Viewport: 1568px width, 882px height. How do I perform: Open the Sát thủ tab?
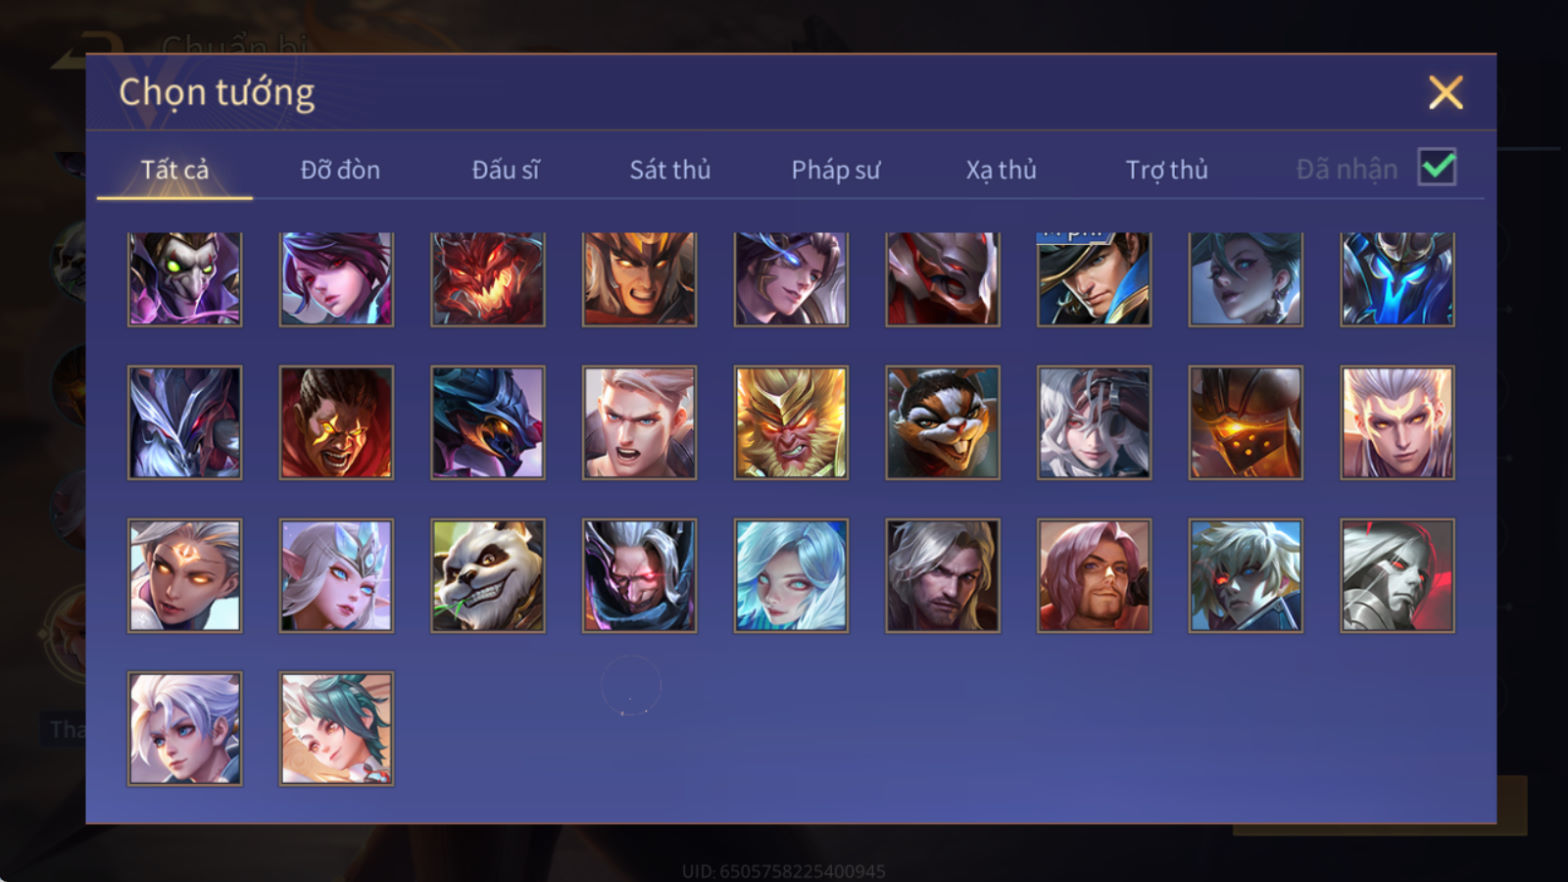tap(670, 170)
